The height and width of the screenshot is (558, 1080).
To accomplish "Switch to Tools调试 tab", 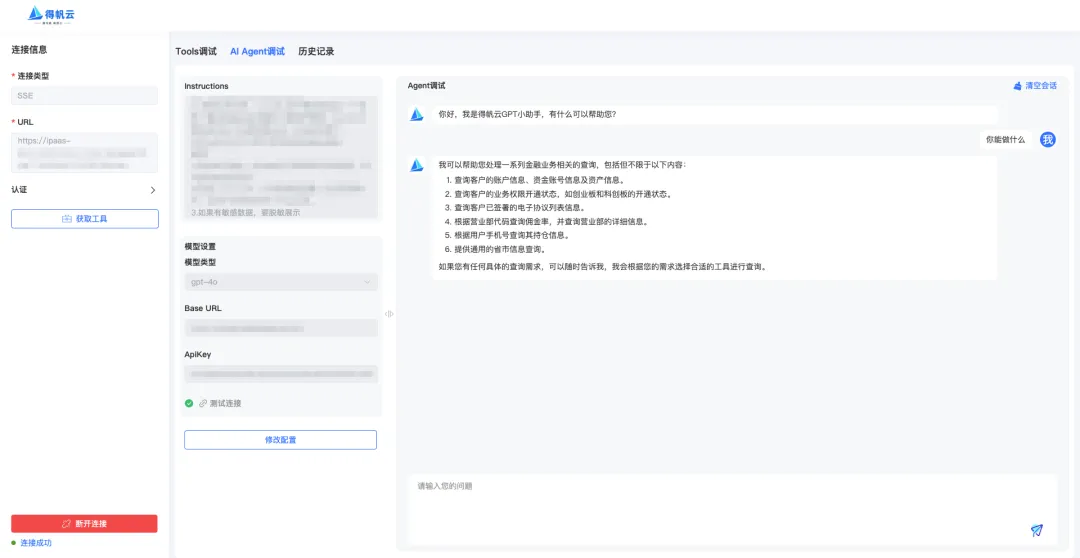I will pyautogui.click(x=196, y=52).
